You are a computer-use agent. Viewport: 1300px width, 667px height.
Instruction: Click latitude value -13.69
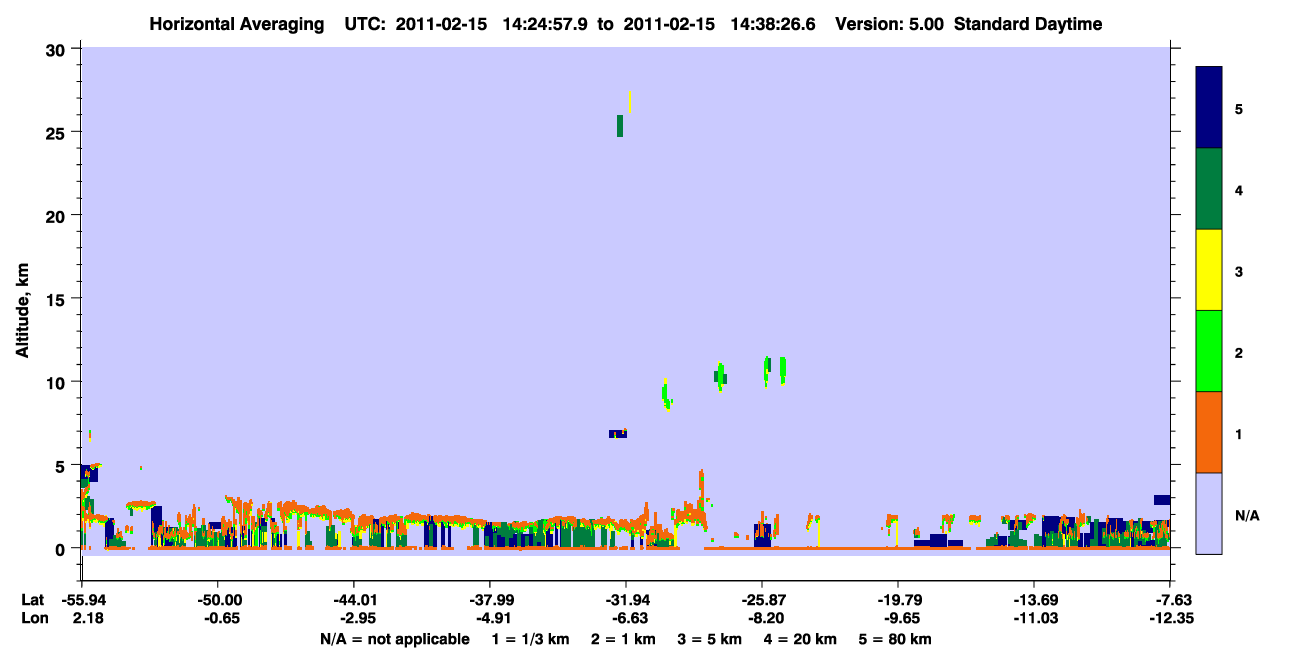[x=1034, y=600]
